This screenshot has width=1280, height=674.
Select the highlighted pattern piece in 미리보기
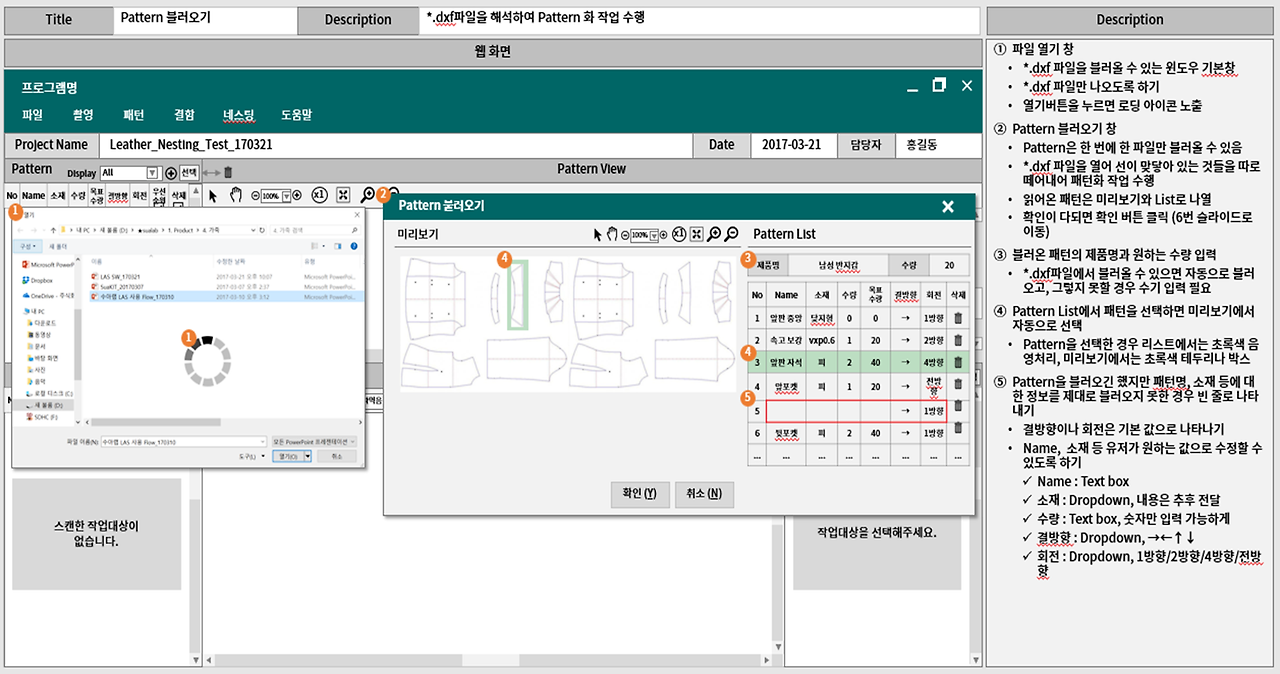point(517,297)
